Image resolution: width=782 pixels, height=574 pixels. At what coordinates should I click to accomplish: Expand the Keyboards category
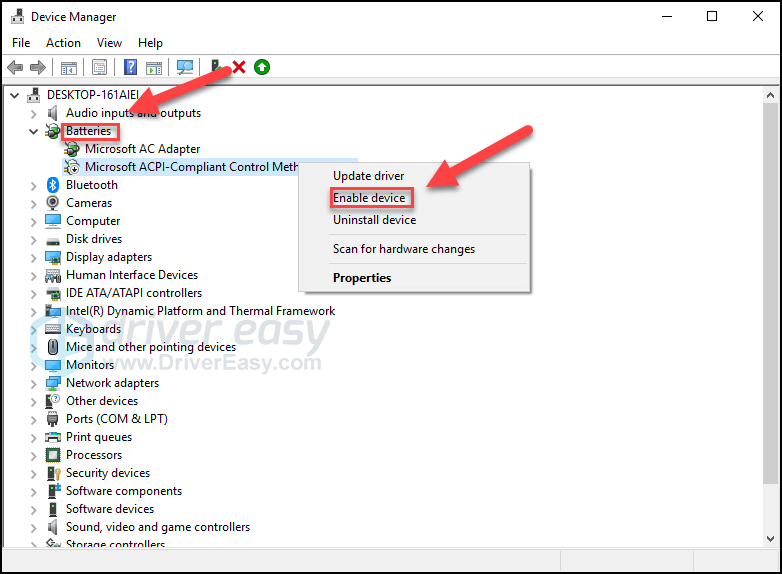click(33, 330)
